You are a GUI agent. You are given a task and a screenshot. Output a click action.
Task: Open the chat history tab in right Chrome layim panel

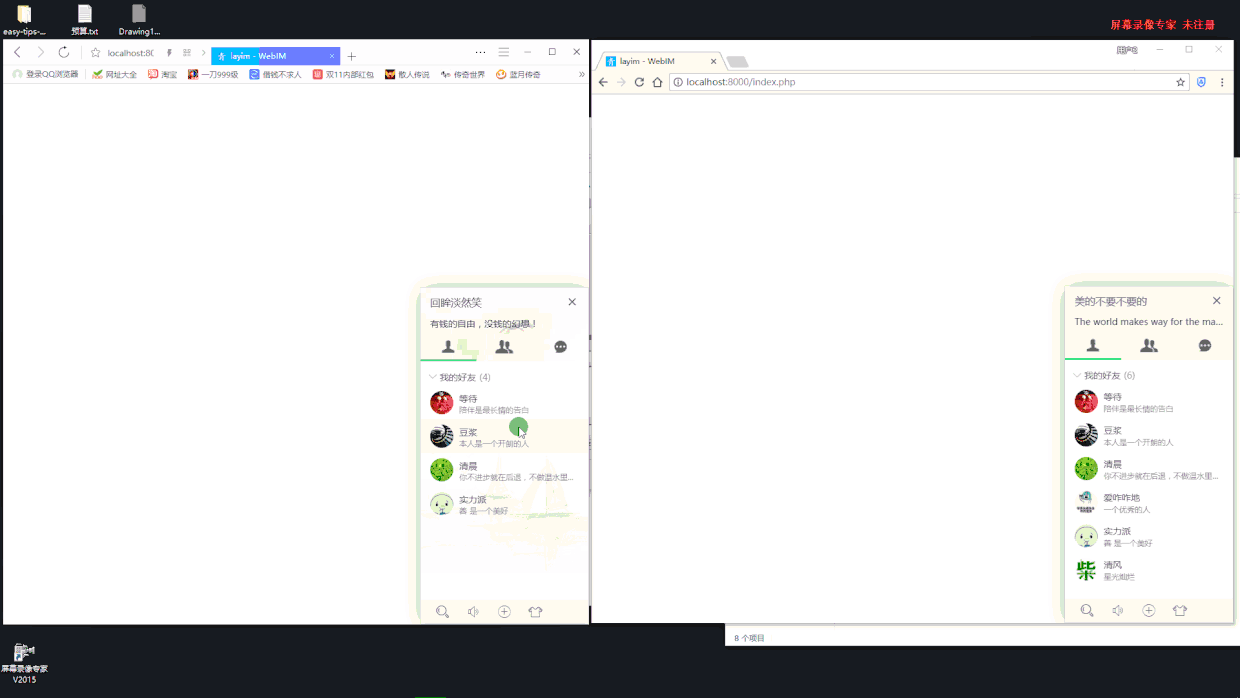click(x=1205, y=345)
